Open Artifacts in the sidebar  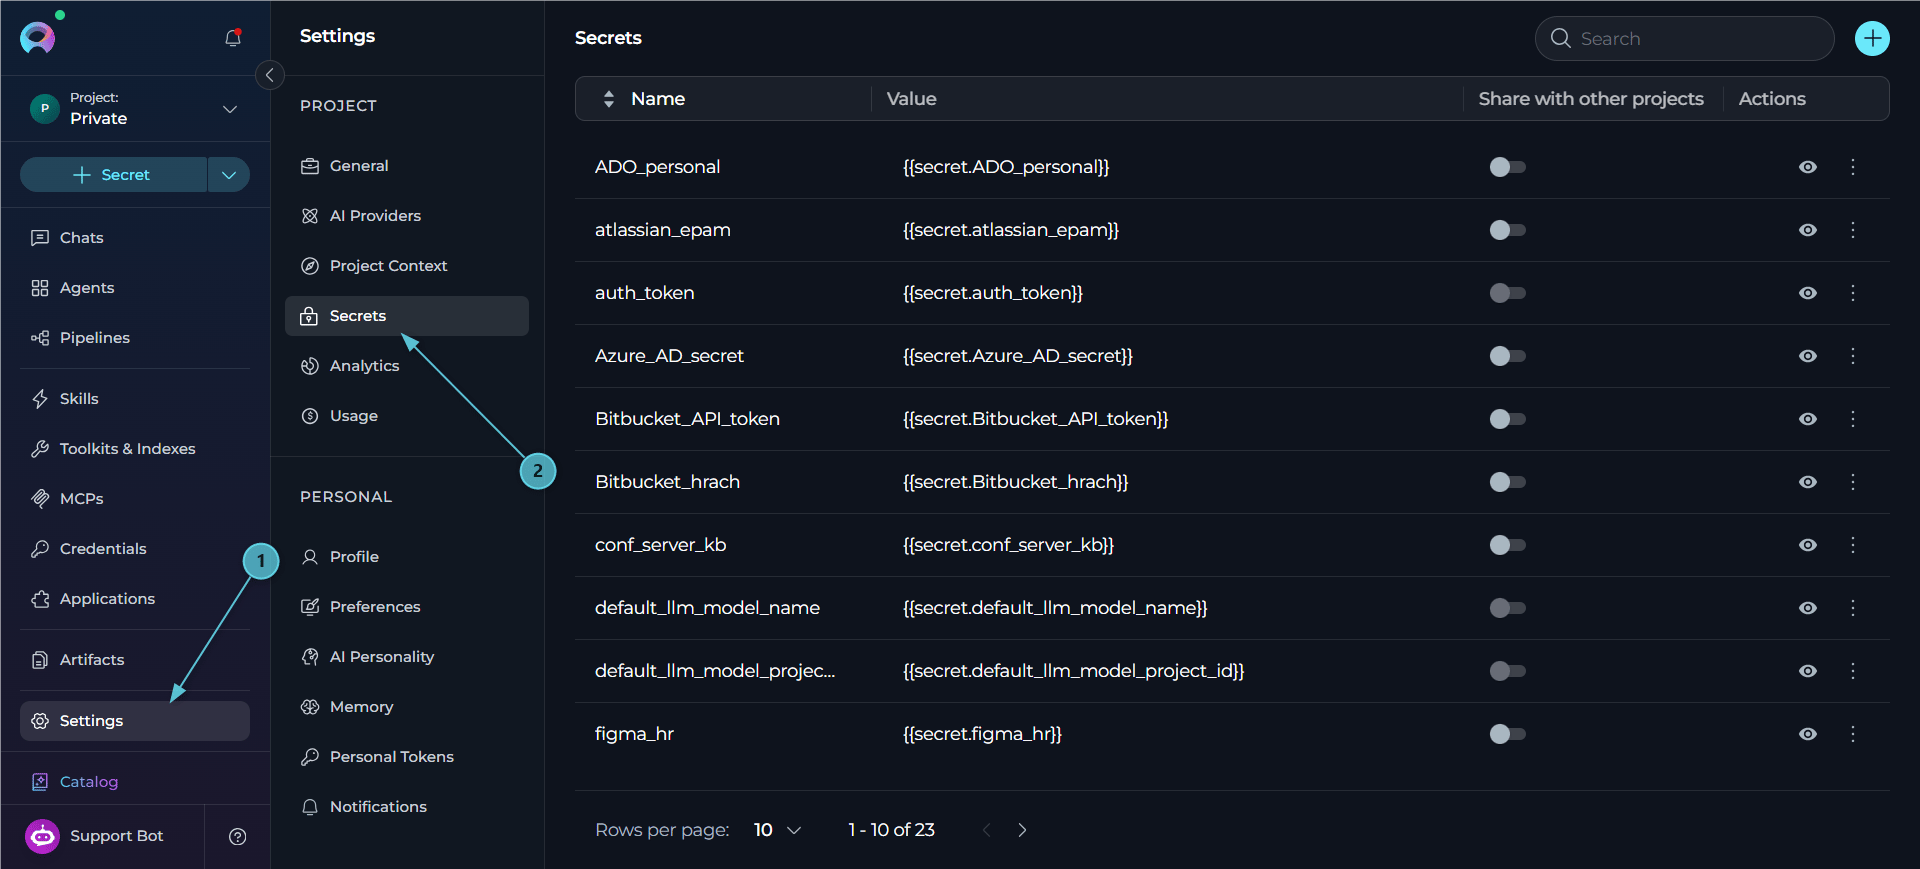click(135, 660)
